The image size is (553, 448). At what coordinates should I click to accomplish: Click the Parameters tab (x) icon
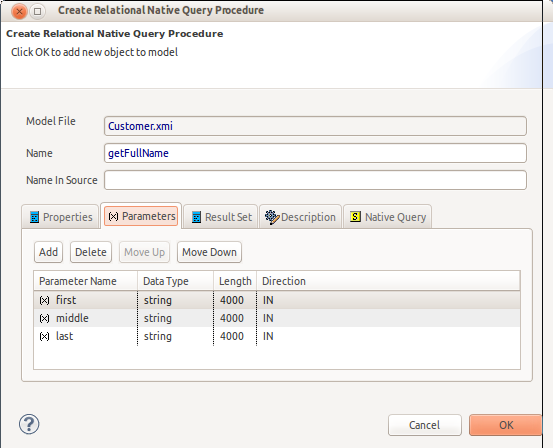[113, 216]
